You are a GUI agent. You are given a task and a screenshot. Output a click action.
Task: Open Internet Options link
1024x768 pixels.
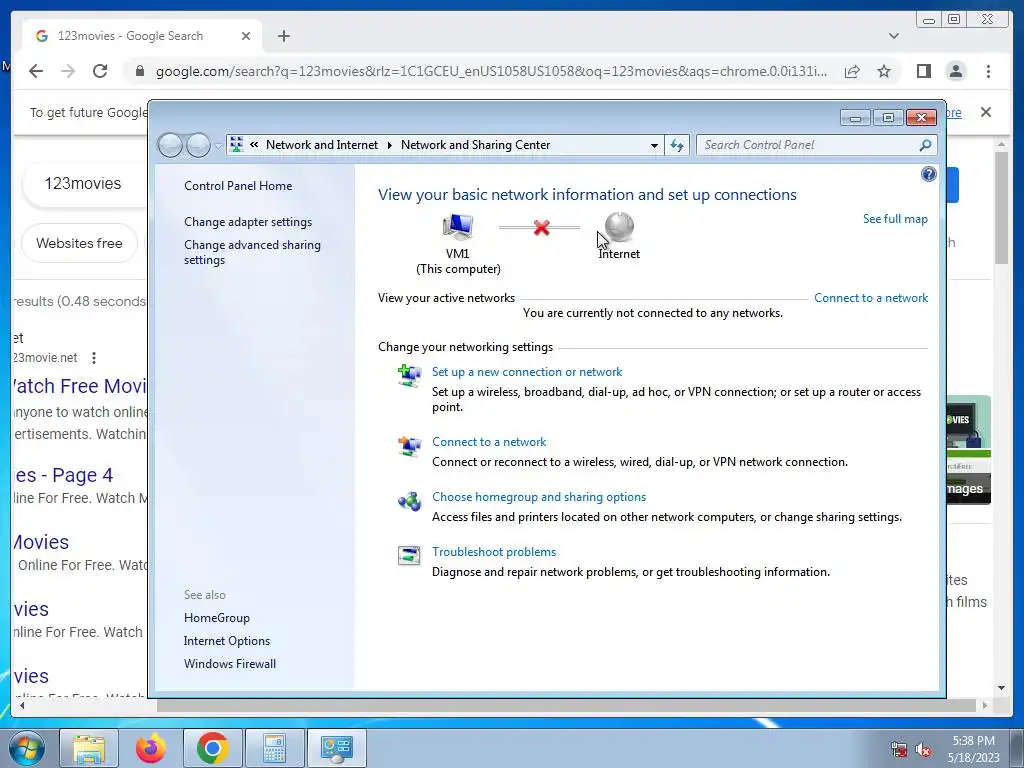pyautogui.click(x=227, y=641)
